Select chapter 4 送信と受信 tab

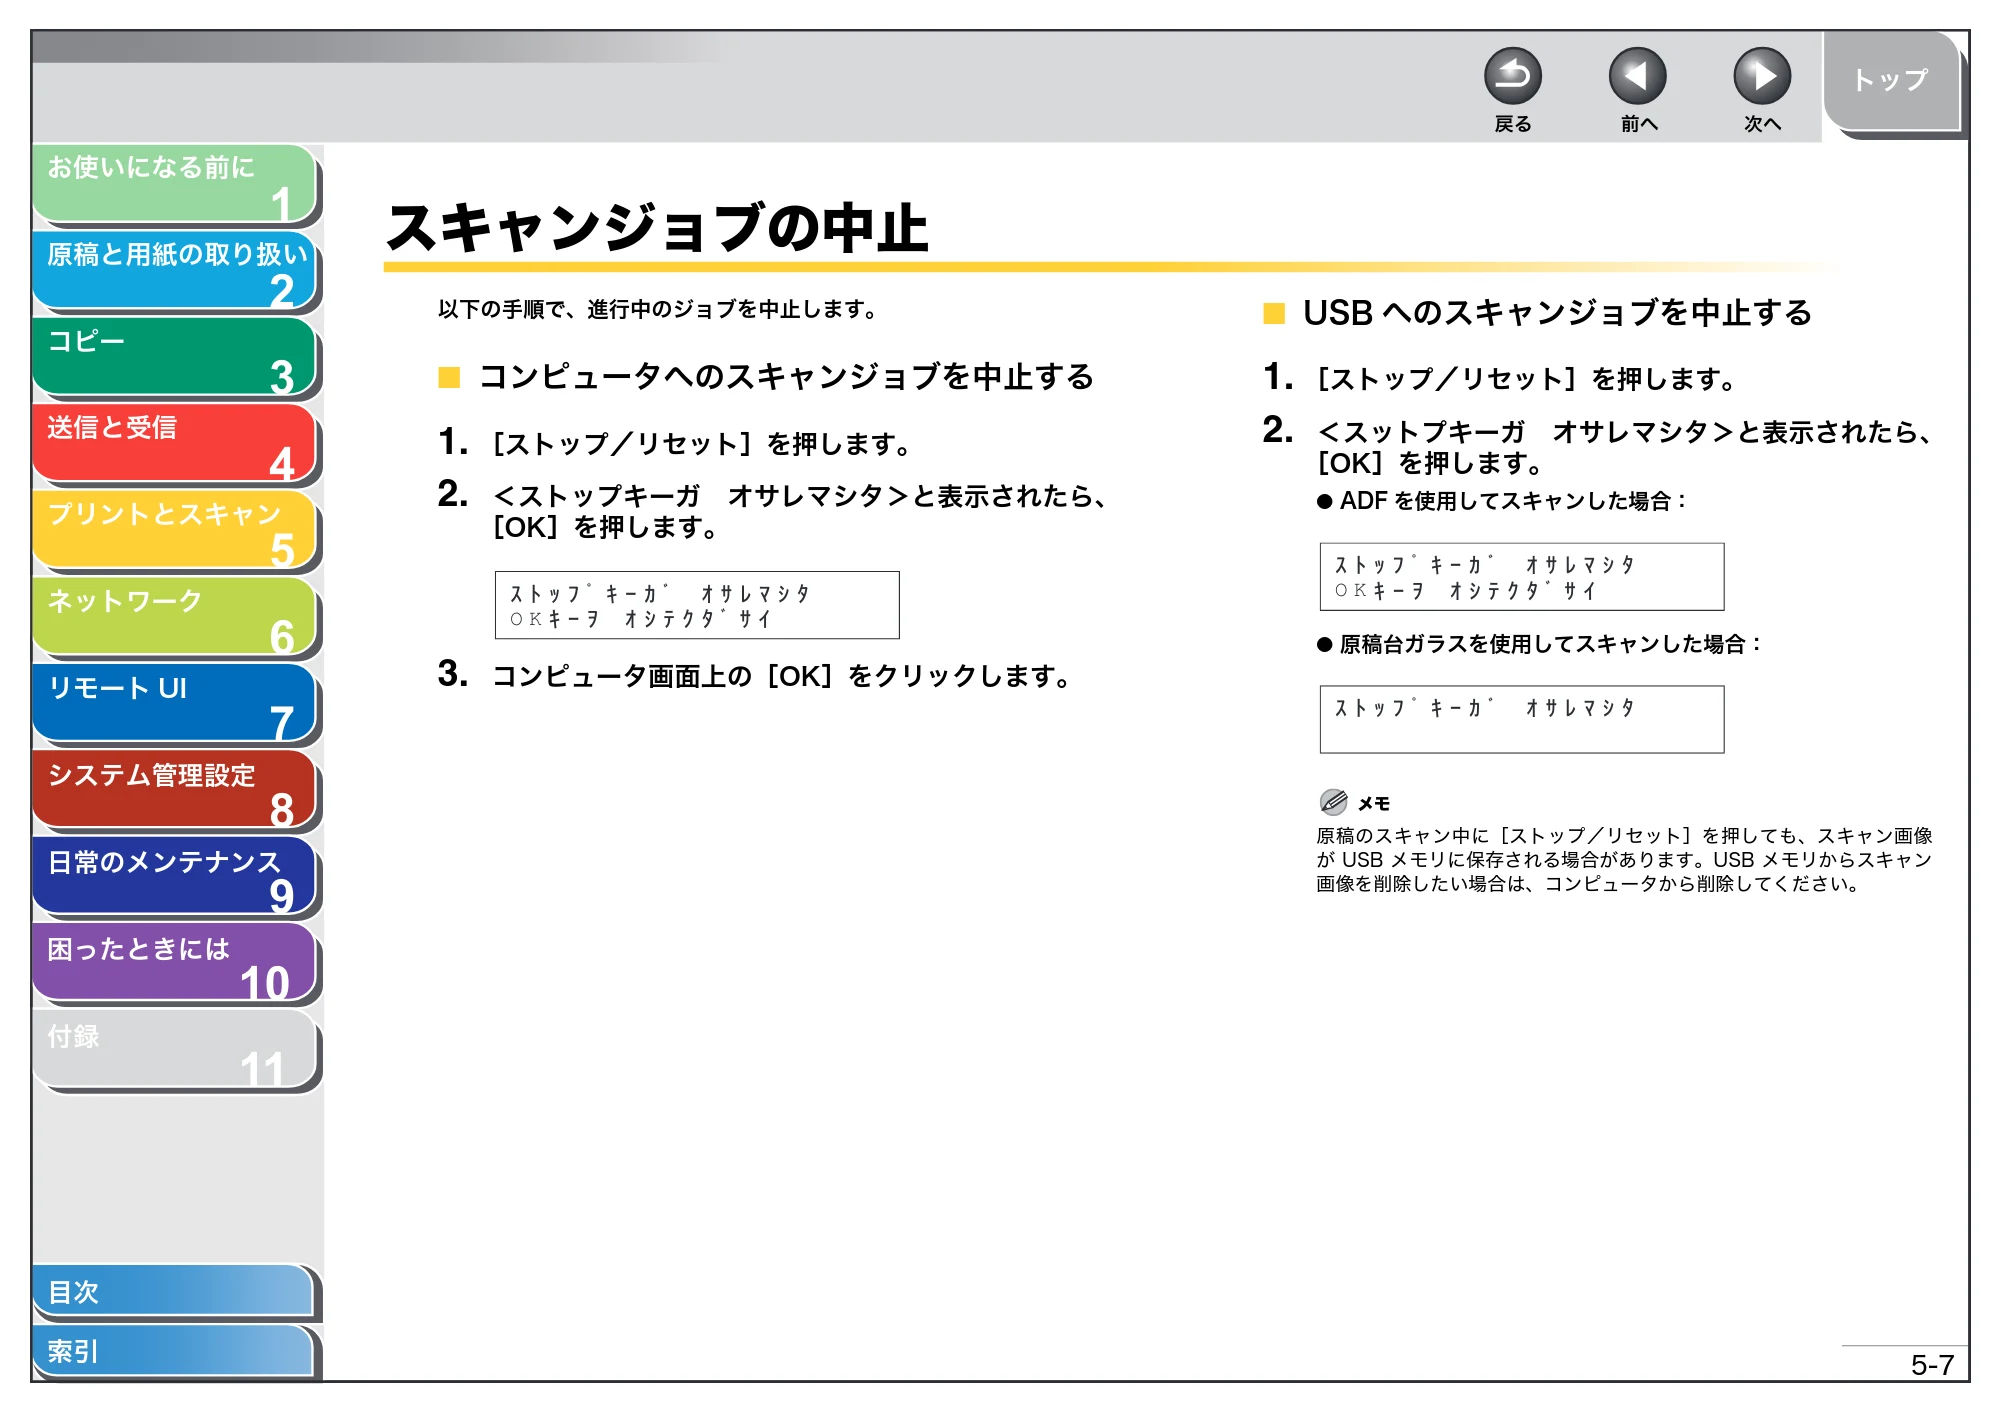(175, 444)
